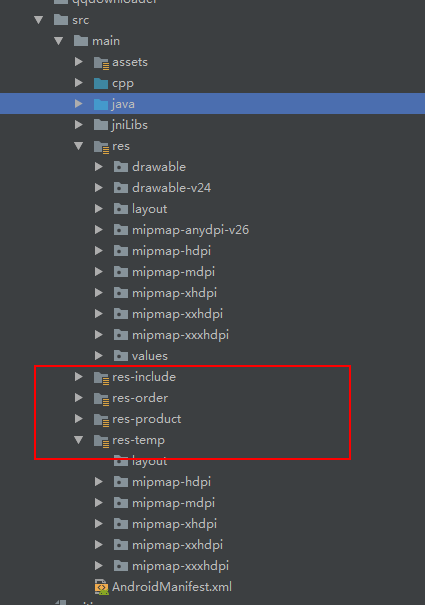Click the jniLibs folder icon
The image size is (425, 605).
coord(101,125)
